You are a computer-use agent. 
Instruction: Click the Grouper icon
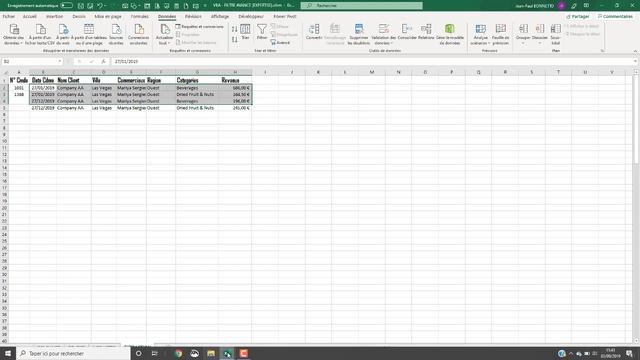click(523, 29)
